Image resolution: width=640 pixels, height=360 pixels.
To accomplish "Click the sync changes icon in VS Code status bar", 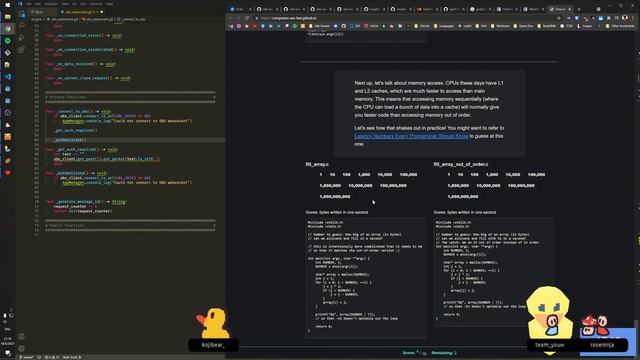I will [39, 357].
